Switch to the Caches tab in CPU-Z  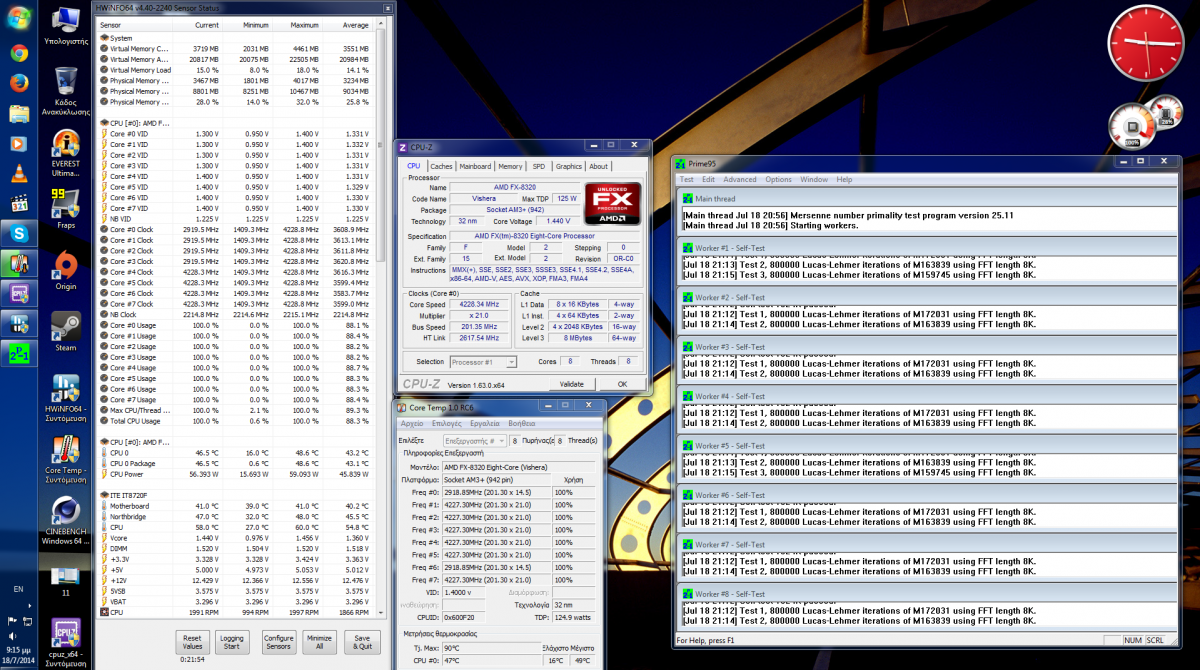point(441,166)
